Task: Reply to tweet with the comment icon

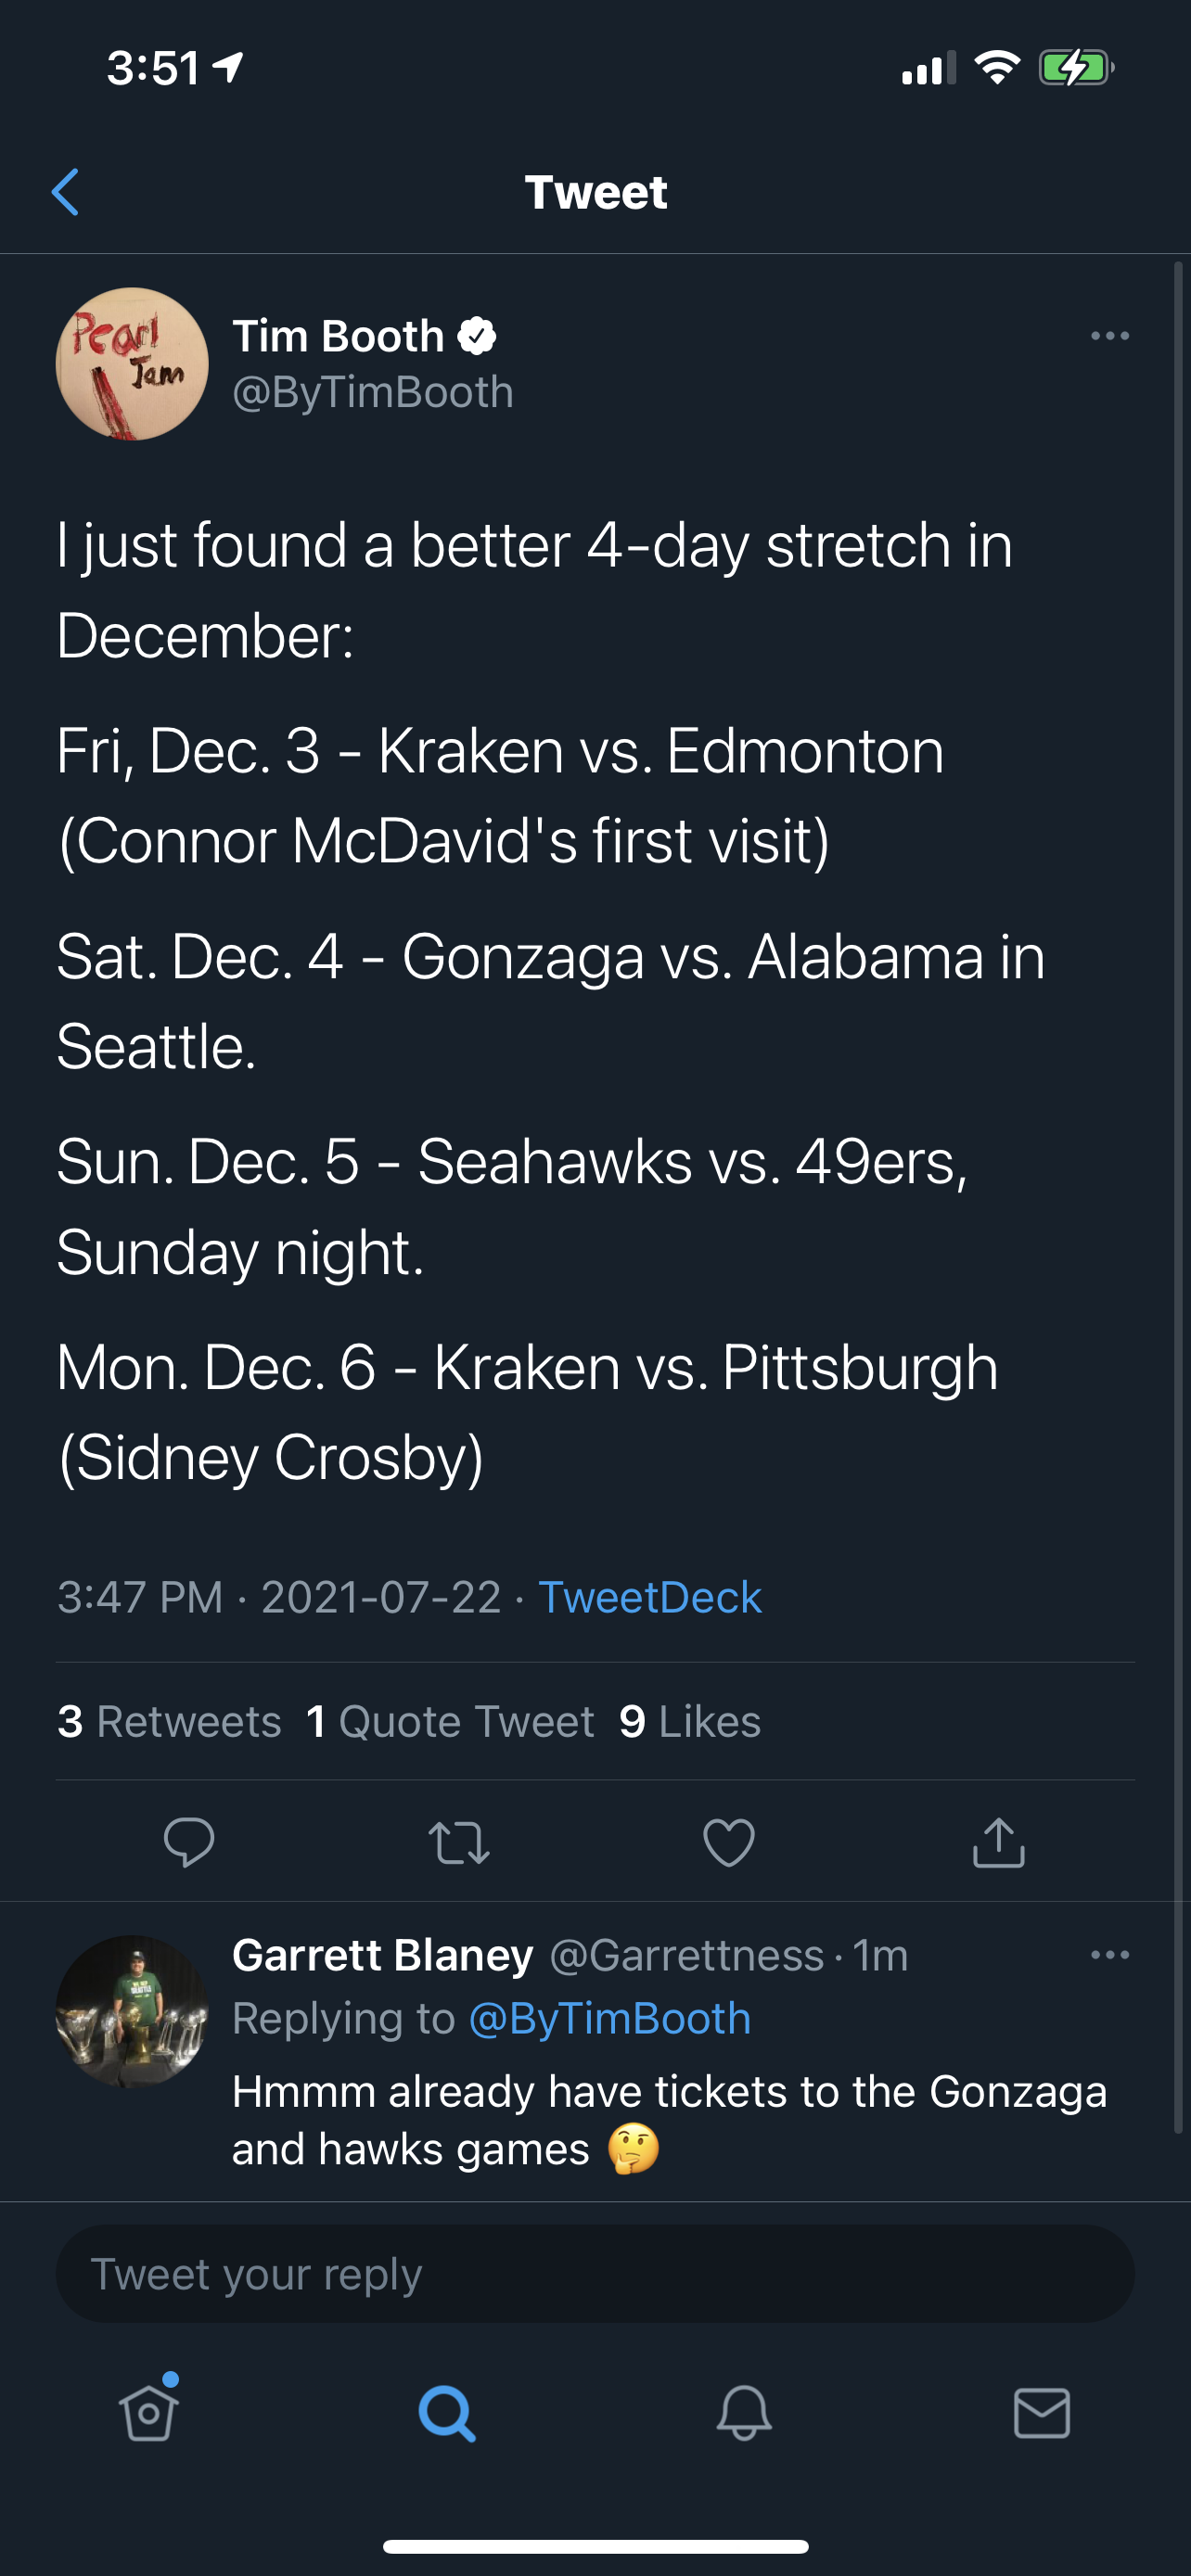Action: (188, 1841)
